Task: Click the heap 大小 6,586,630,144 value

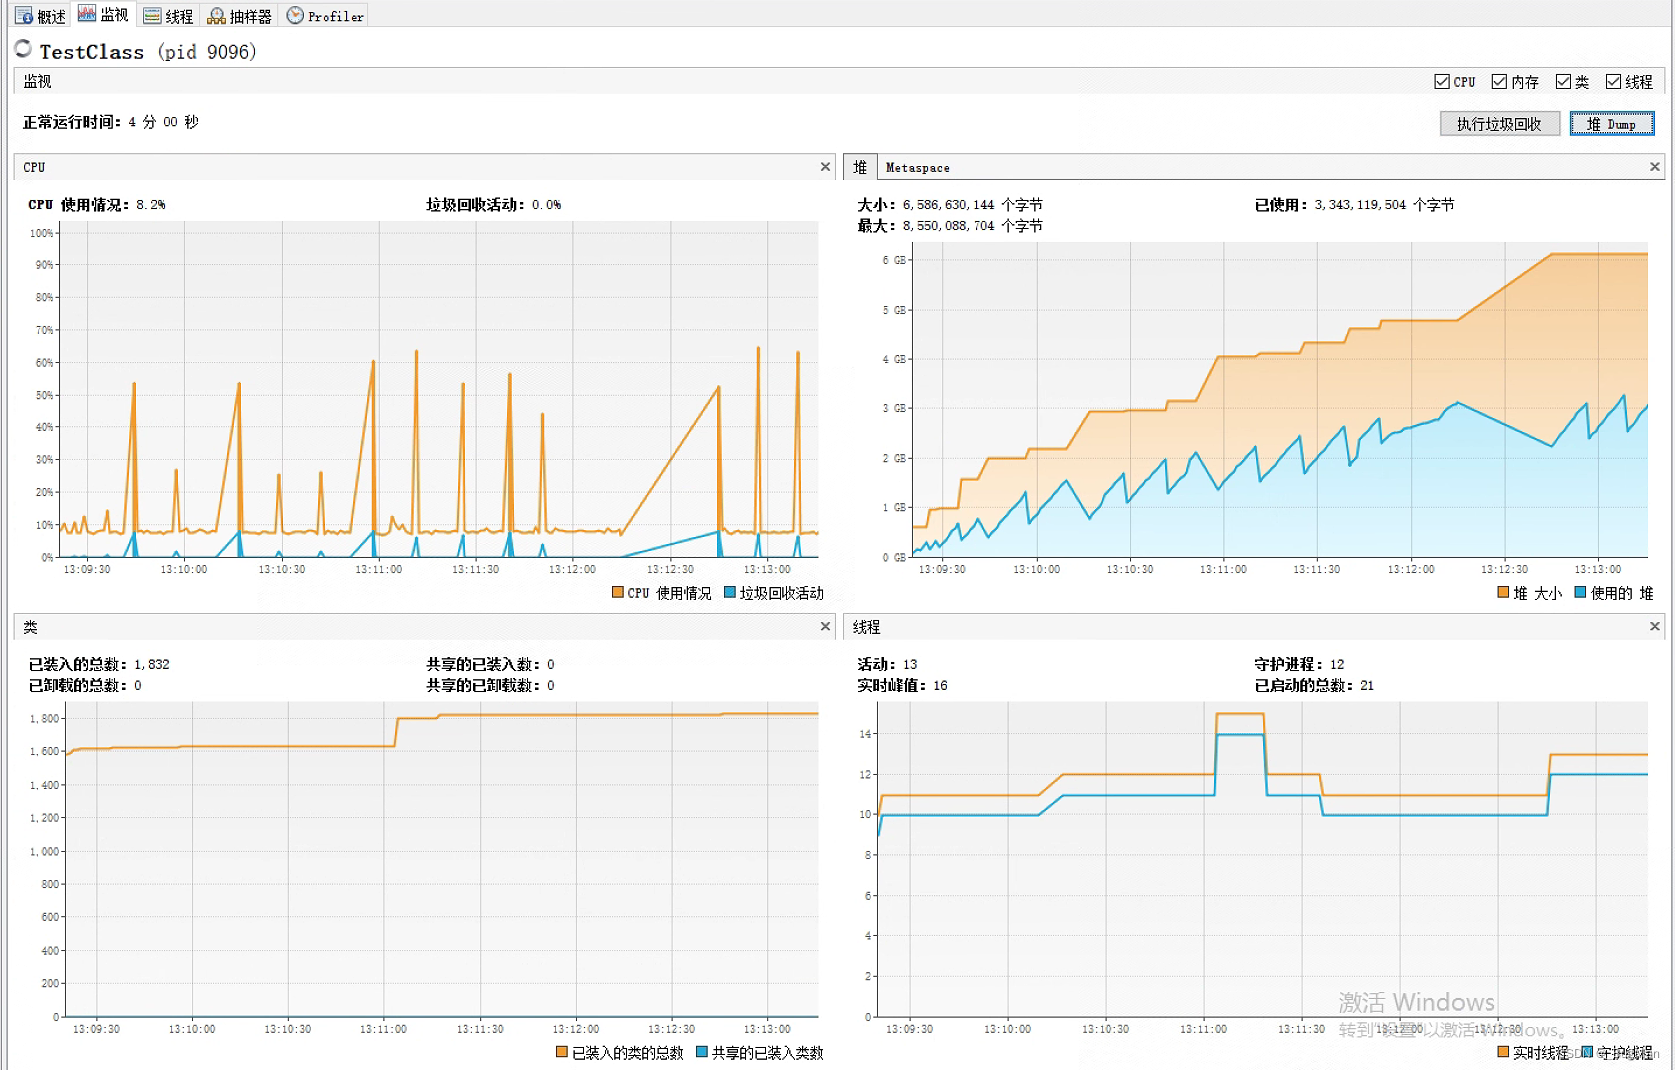Action: click(x=949, y=204)
